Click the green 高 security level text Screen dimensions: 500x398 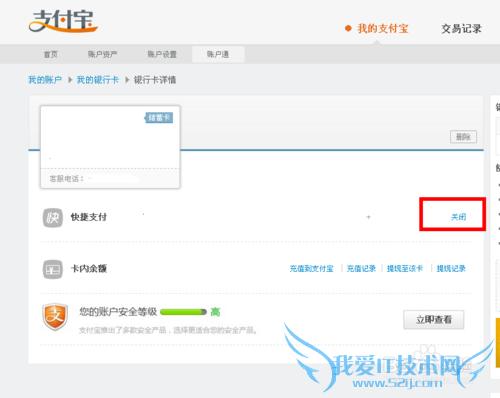(x=215, y=312)
